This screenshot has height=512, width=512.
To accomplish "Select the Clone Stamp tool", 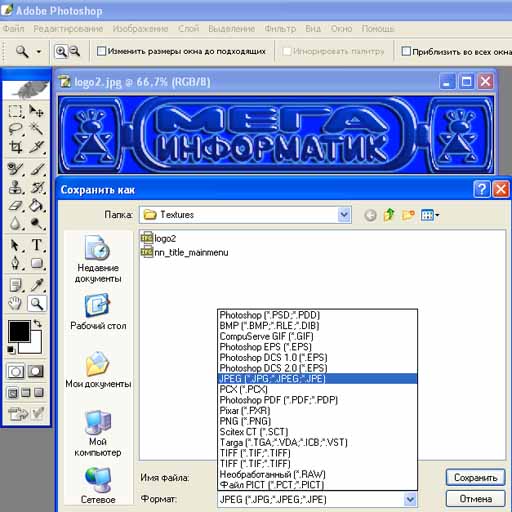I will pyautogui.click(x=15, y=187).
